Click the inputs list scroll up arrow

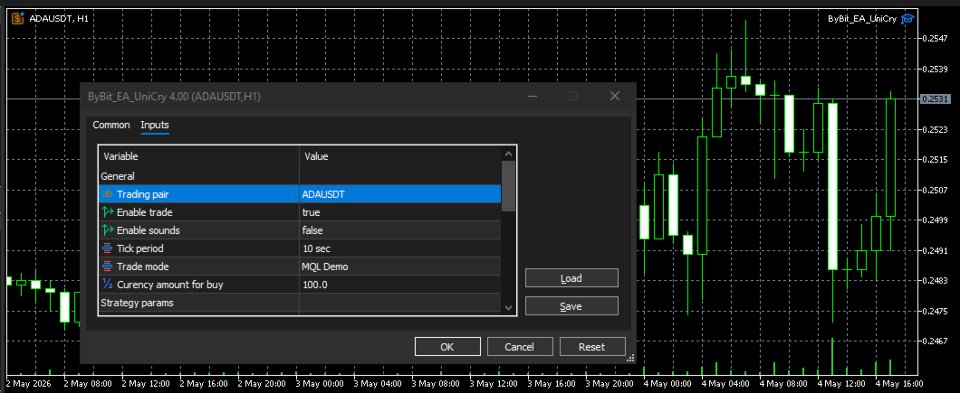tap(508, 154)
